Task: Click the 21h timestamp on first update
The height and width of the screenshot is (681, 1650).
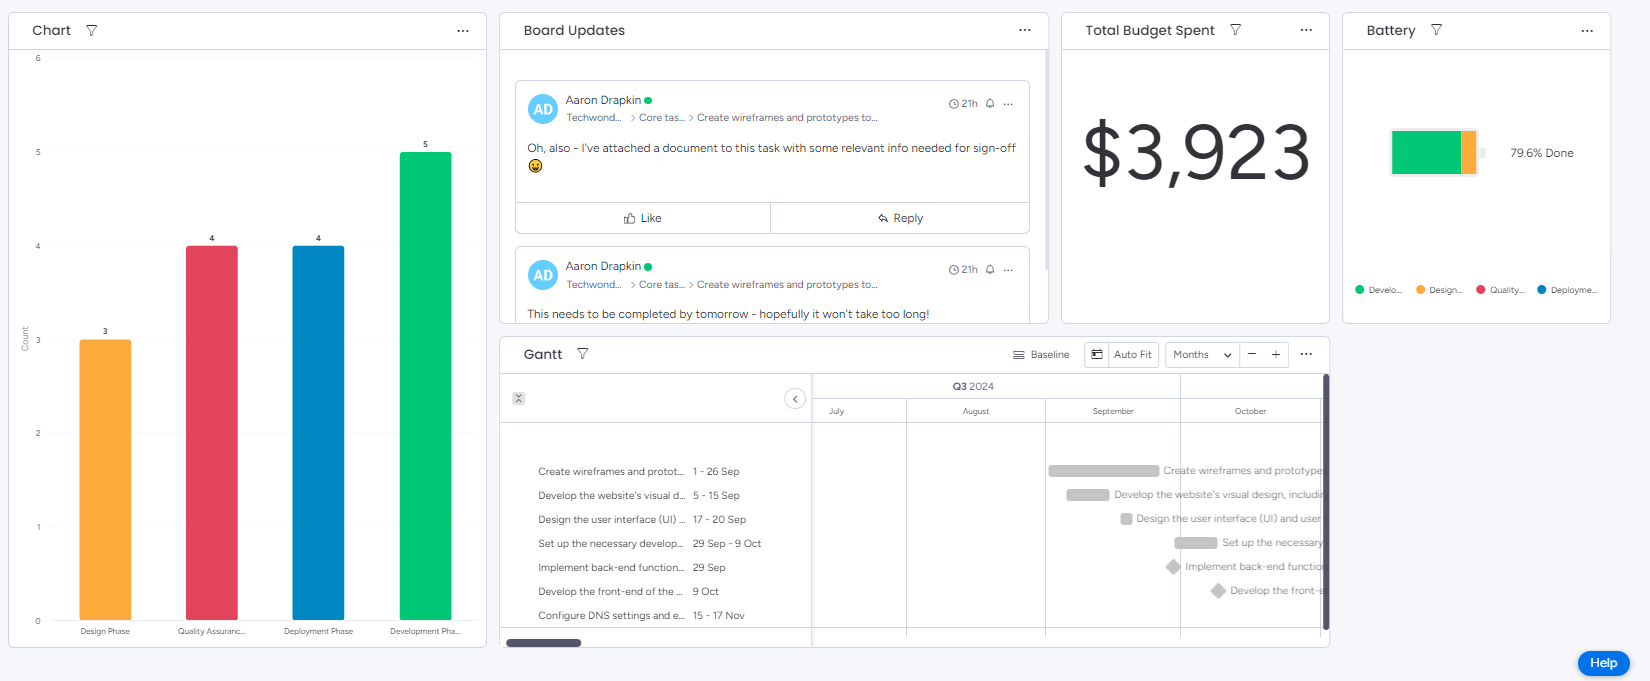Action: click(x=964, y=104)
